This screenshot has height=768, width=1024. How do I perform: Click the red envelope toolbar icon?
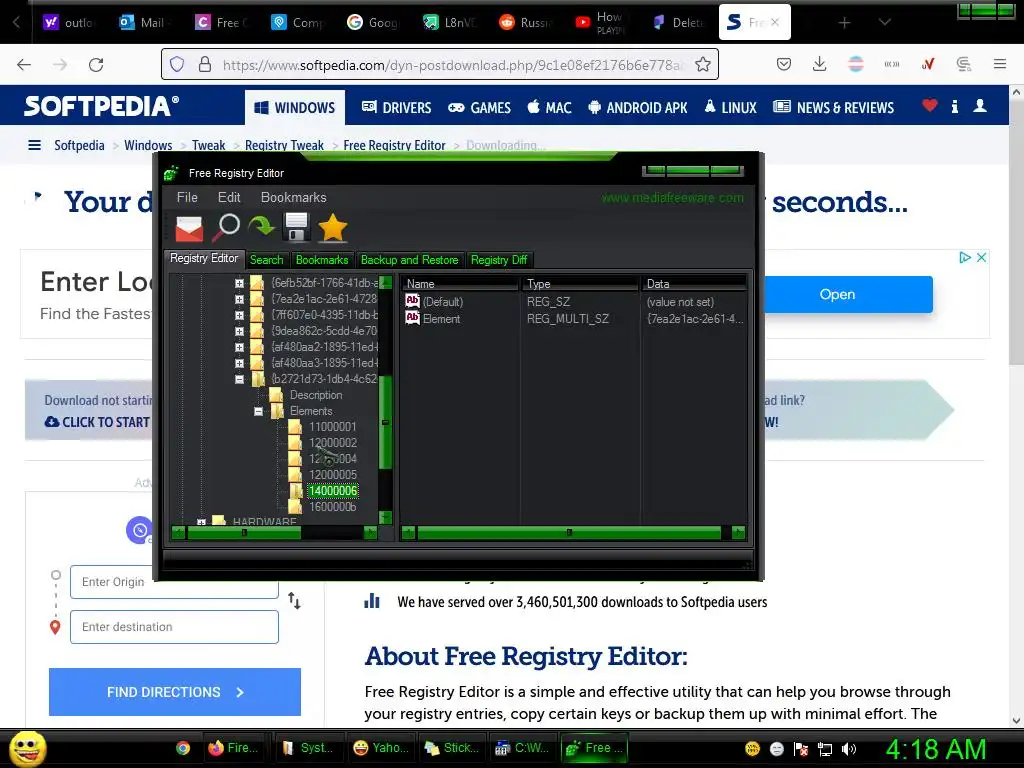[189, 229]
